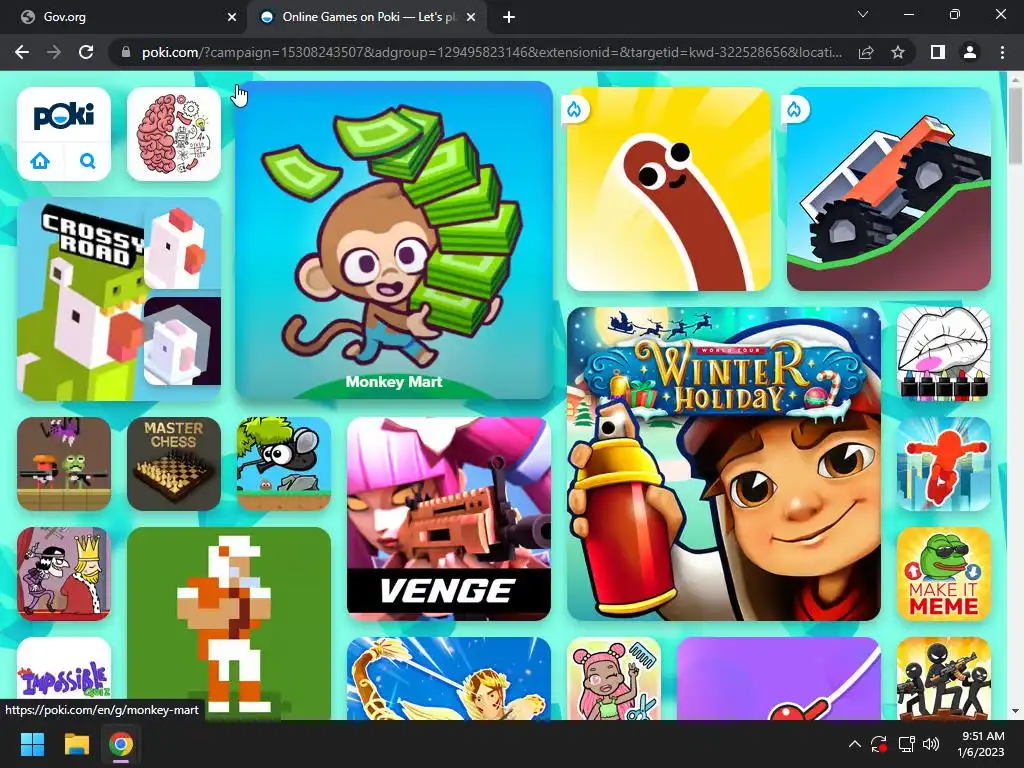Viewport: 1024px width, 768px height.
Task: Close the Poki tab
Action: point(471,17)
